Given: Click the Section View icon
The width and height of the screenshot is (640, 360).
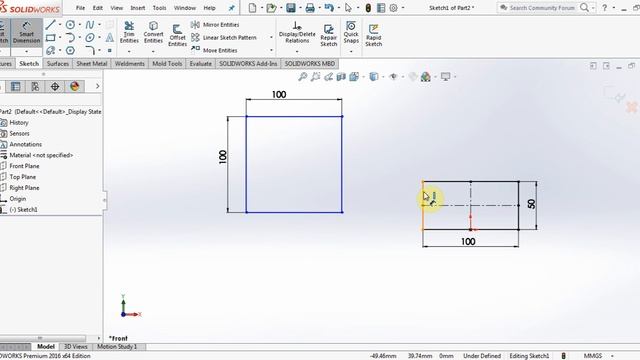Looking at the screenshot, I should click(x=341, y=76).
